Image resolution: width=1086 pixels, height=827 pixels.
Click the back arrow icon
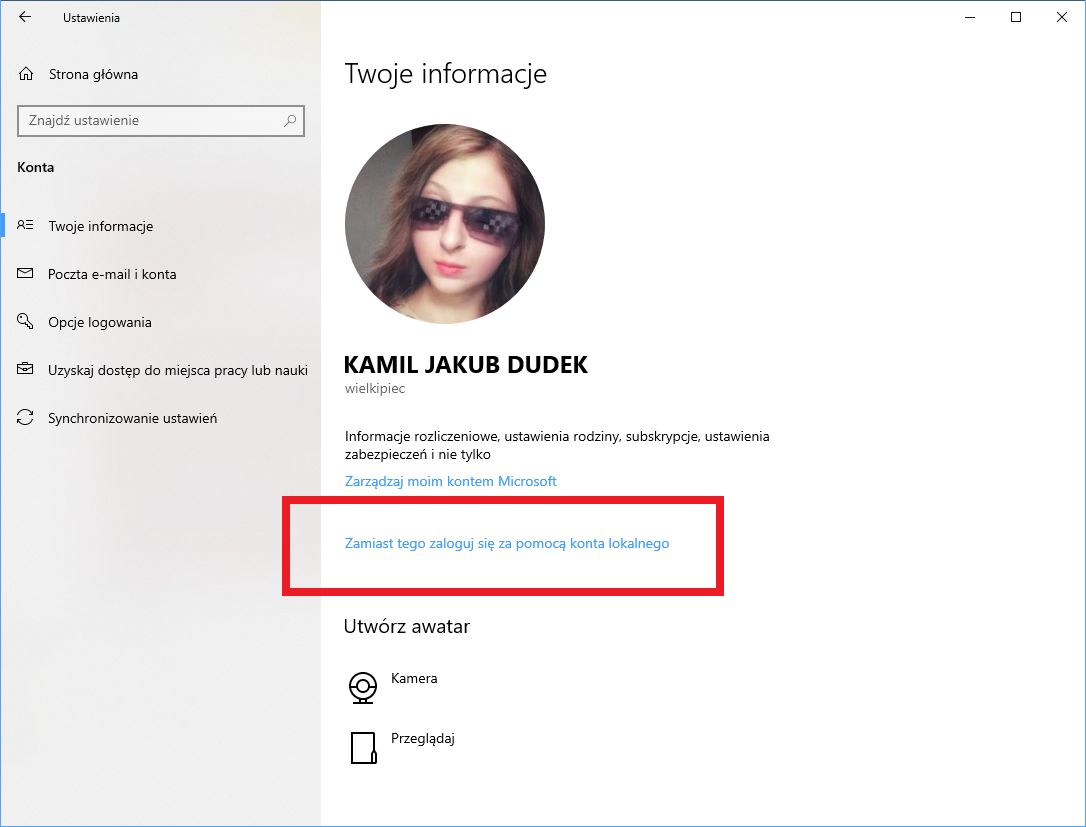(25, 16)
